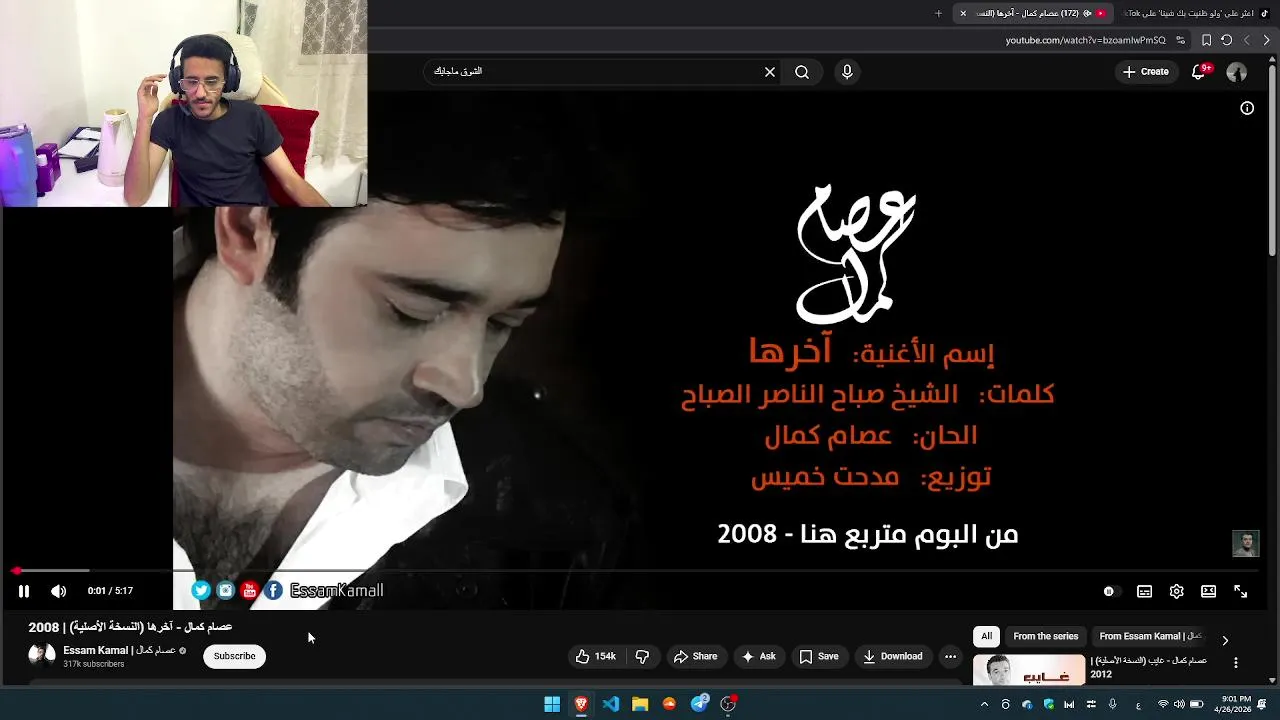Show hidden system tray icons
The width and height of the screenshot is (1280, 720).
coord(984,704)
